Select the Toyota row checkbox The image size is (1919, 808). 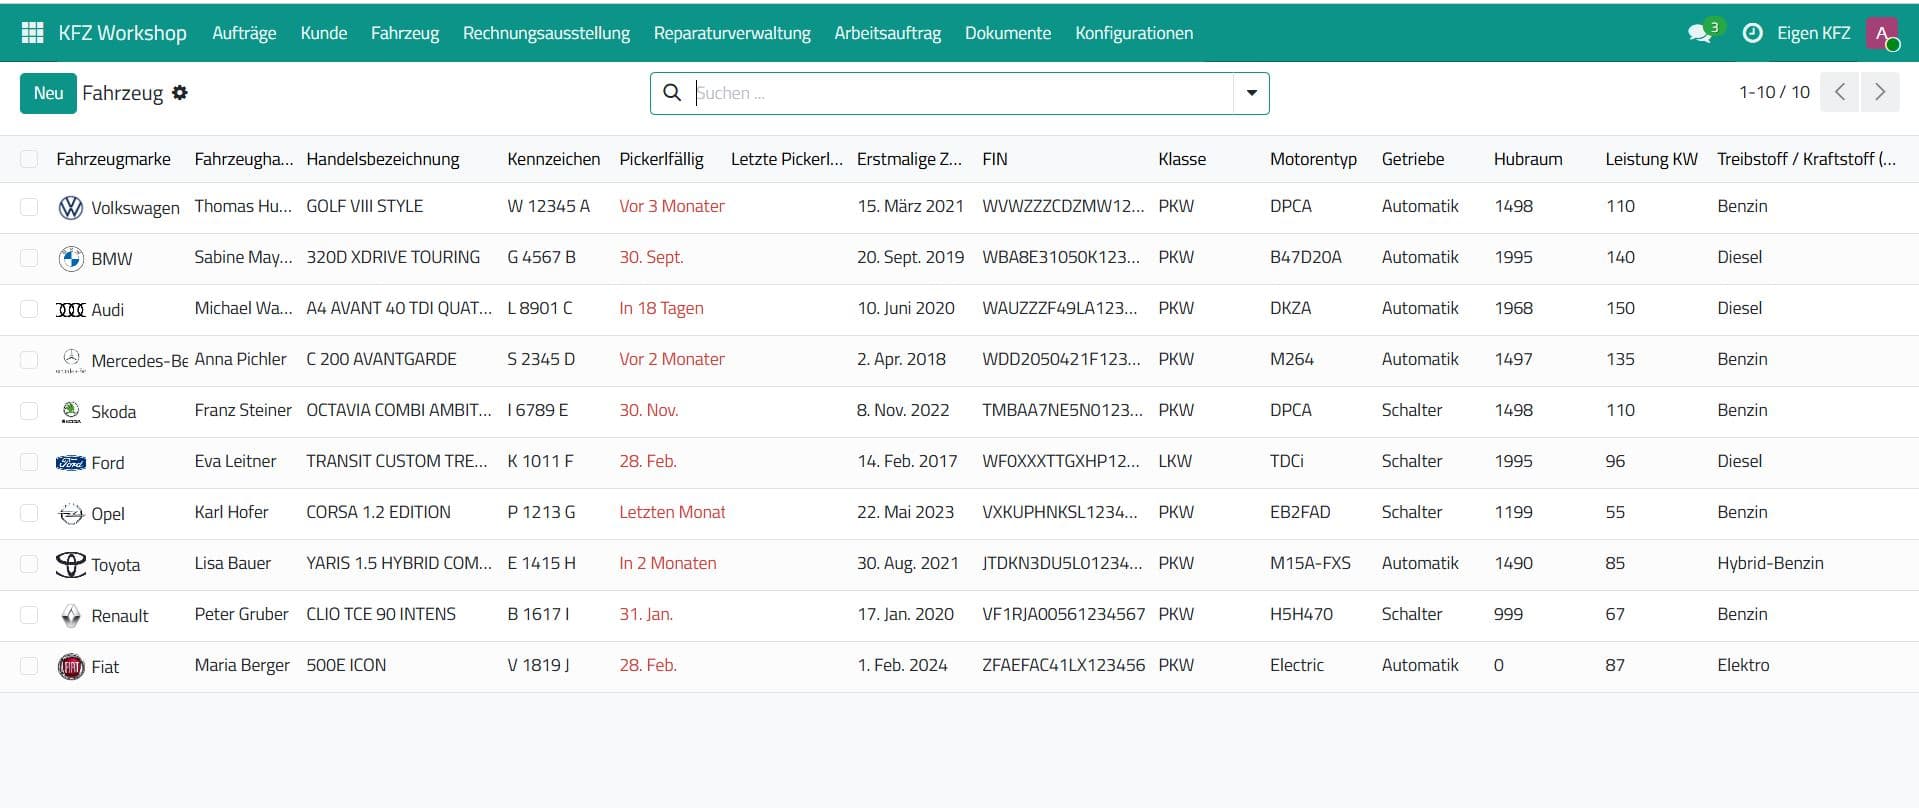(29, 564)
